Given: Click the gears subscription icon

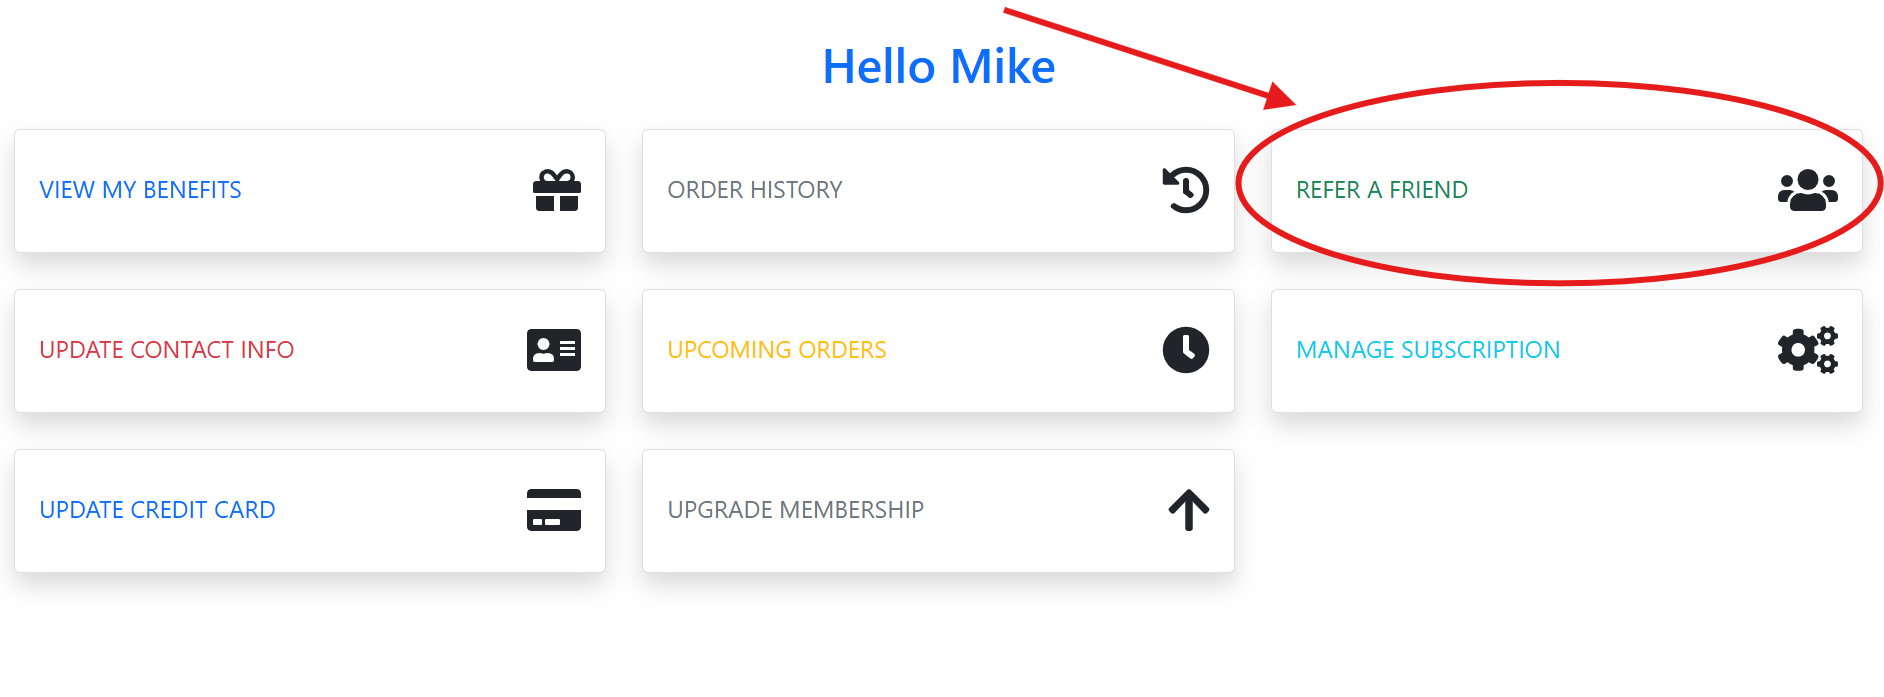Looking at the screenshot, I should pyautogui.click(x=1808, y=350).
